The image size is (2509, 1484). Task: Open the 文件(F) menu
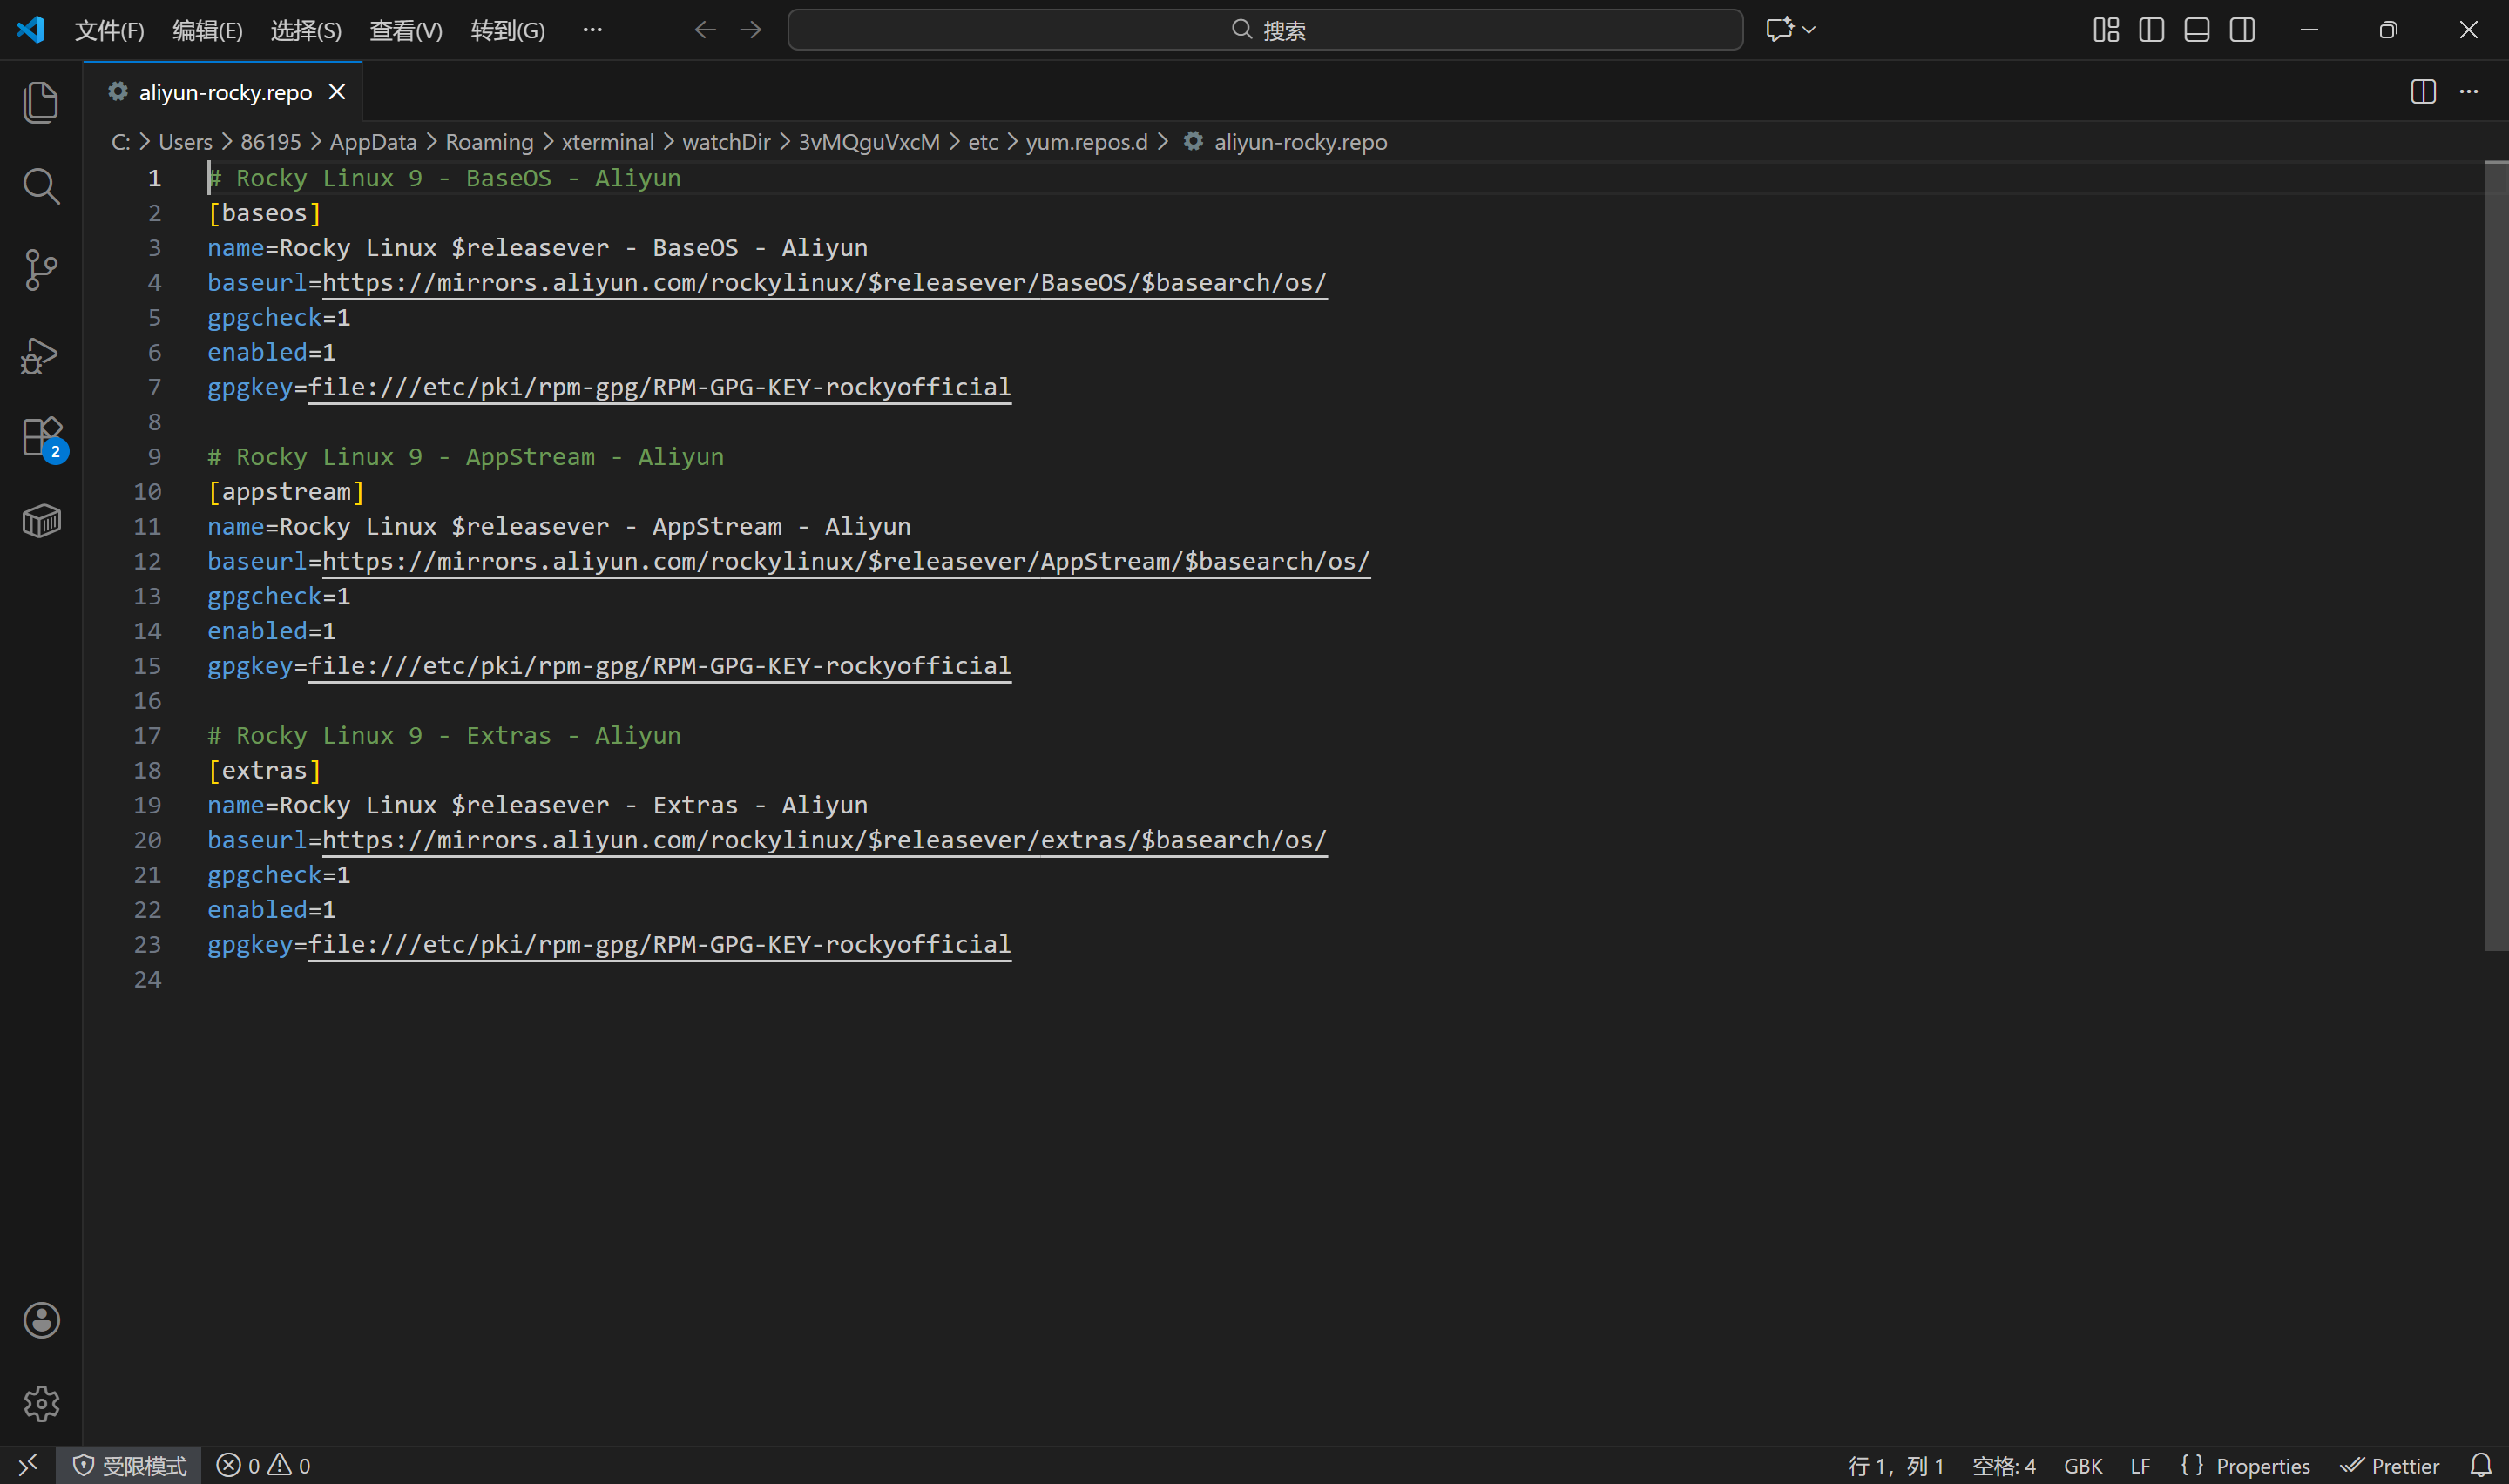point(109,30)
